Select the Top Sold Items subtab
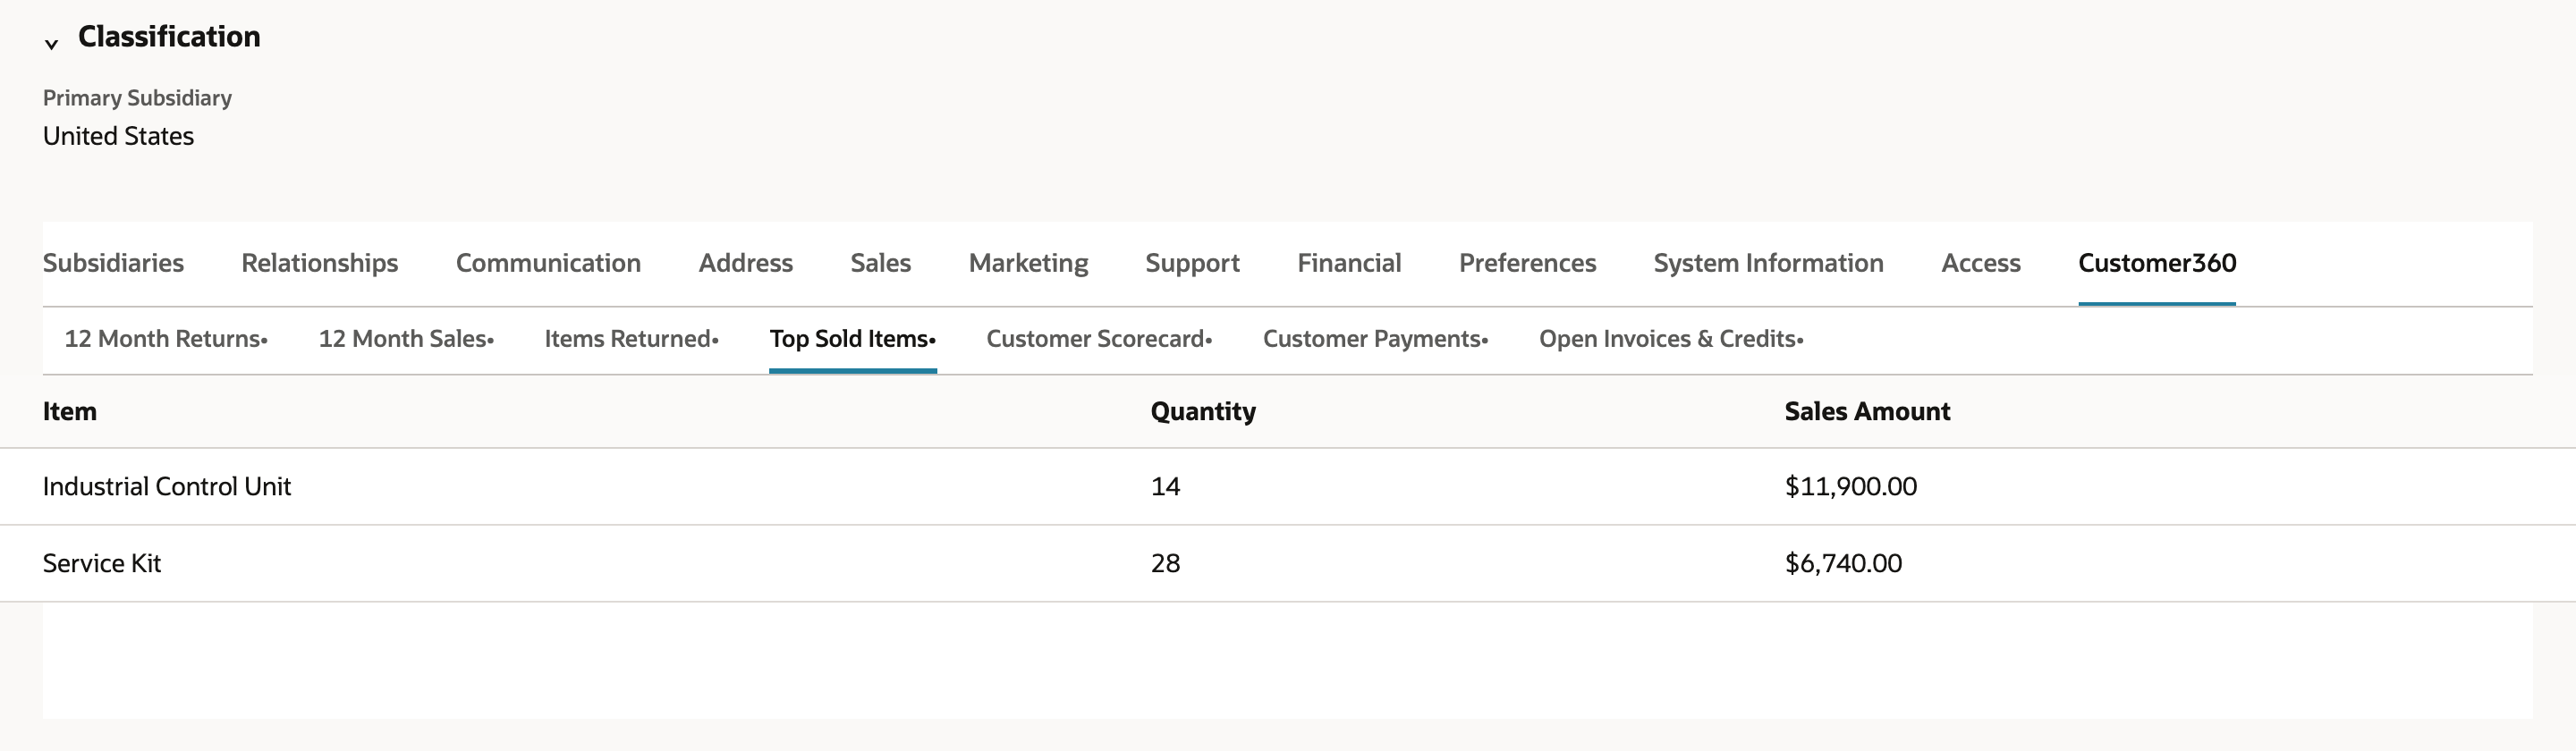Viewport: 2576px width, 751px height. [853, 339]
